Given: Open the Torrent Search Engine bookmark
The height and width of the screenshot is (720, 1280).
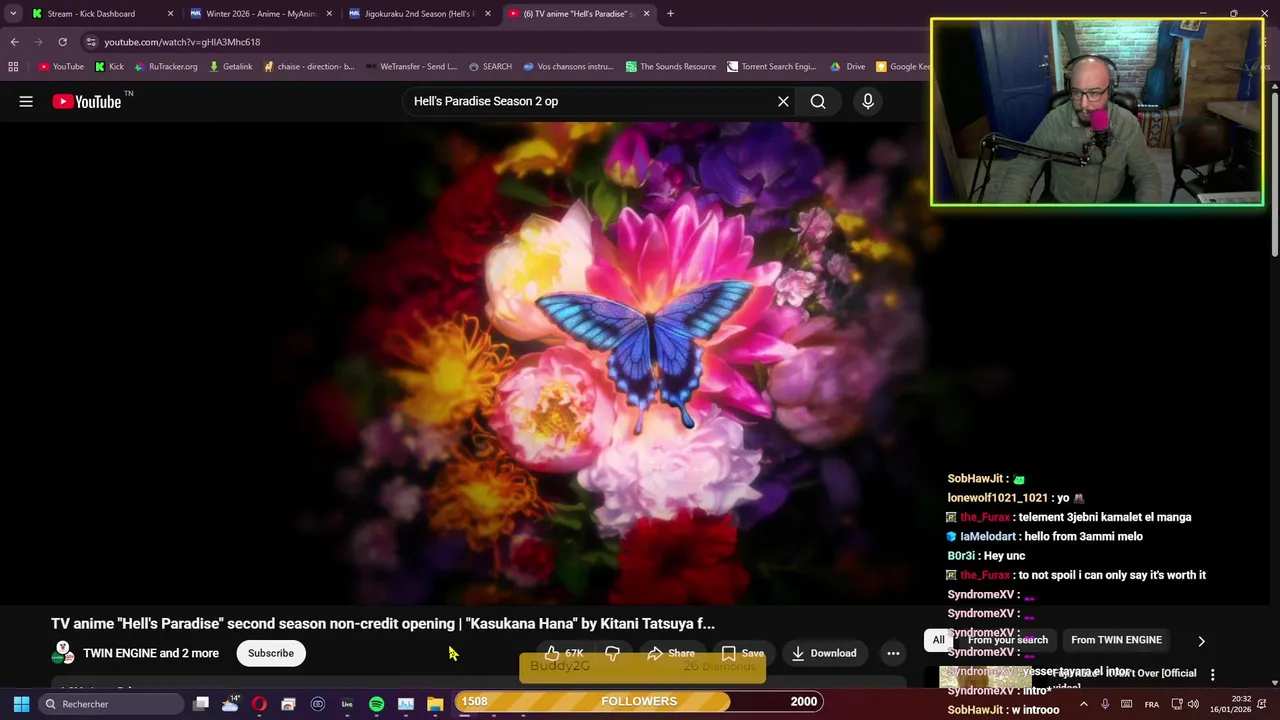Looking at the screenshot, I should tap(772, 67).
